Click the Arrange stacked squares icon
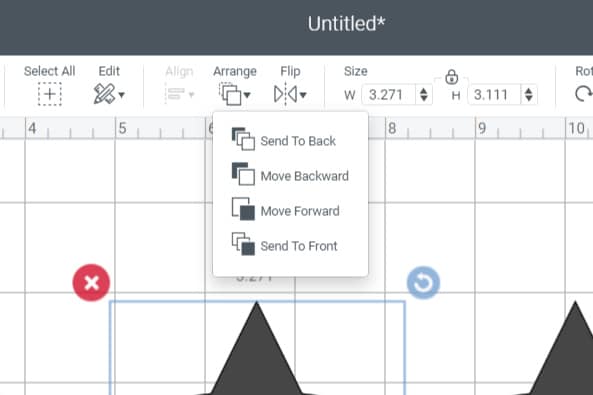The height and width of the screenshot is (395, 593). tap(230, 94)
